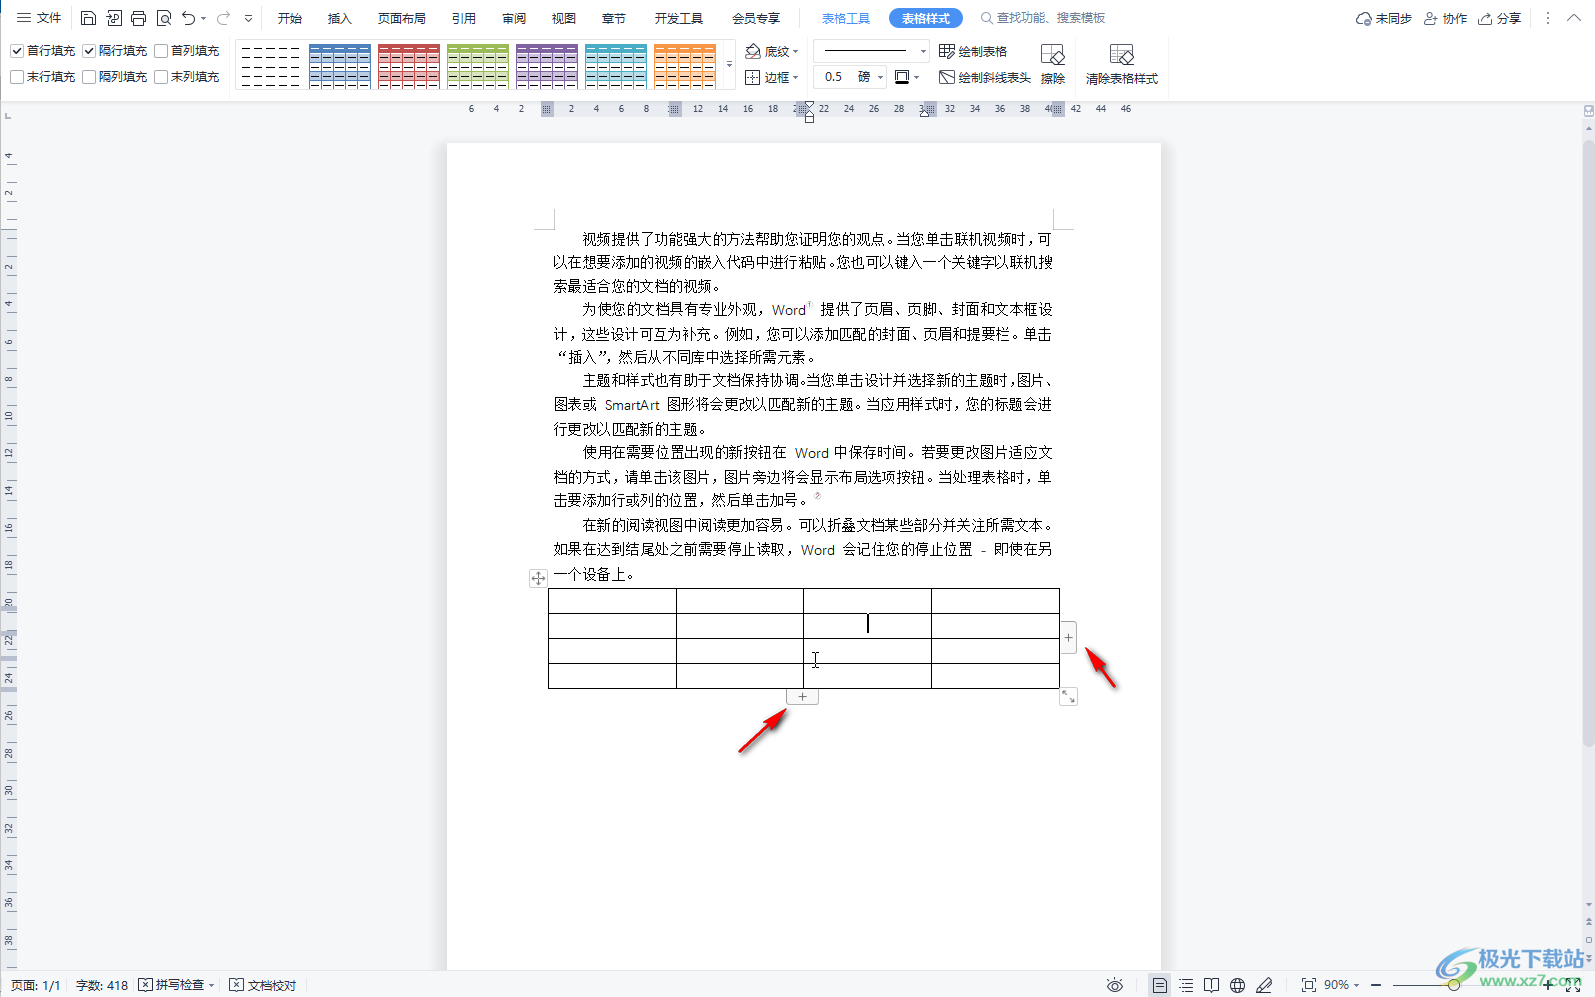Click the zoom slider handle
Image resolution: width=1595 pixels, height=997 pixels.
click(1454, 985)
